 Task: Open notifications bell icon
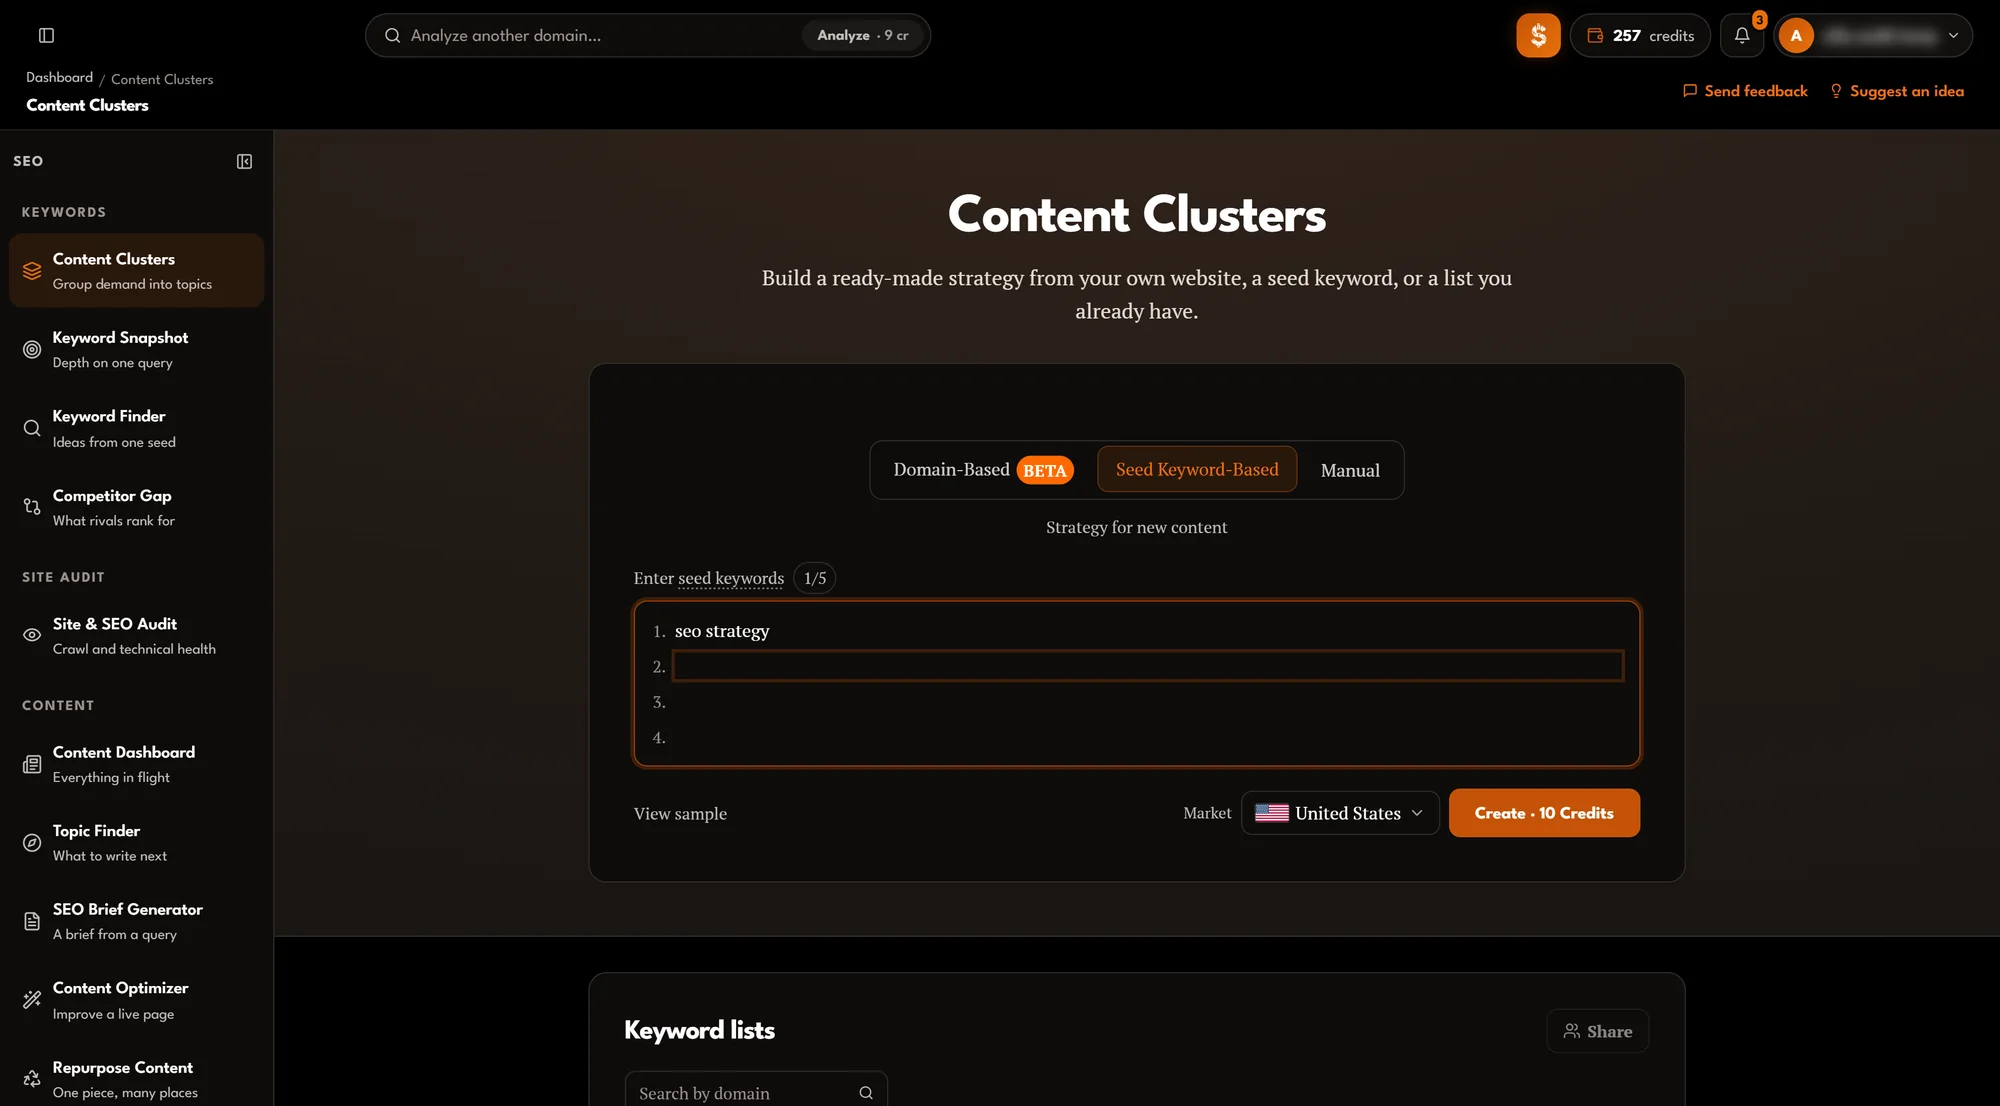point(1742,35)
